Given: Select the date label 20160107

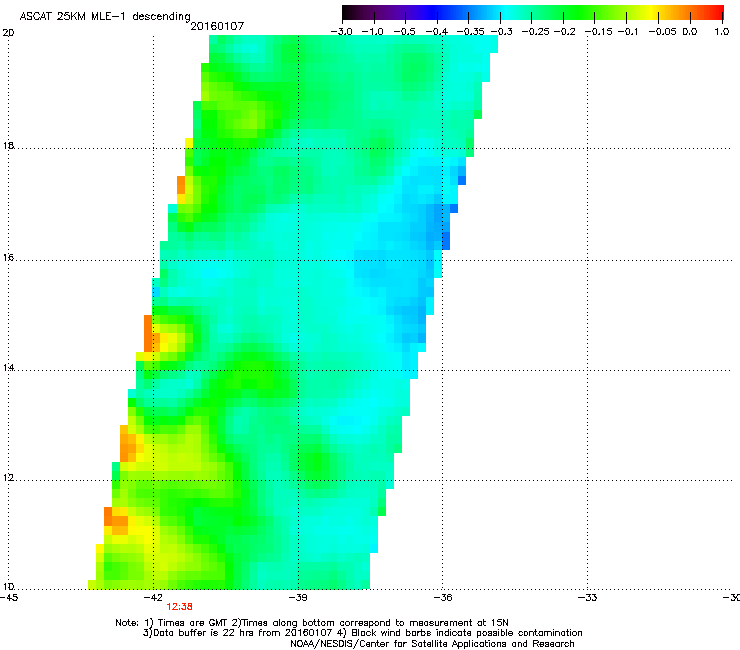Looking at the screenshot, I should pyautogui.click(x=217, y=26).
